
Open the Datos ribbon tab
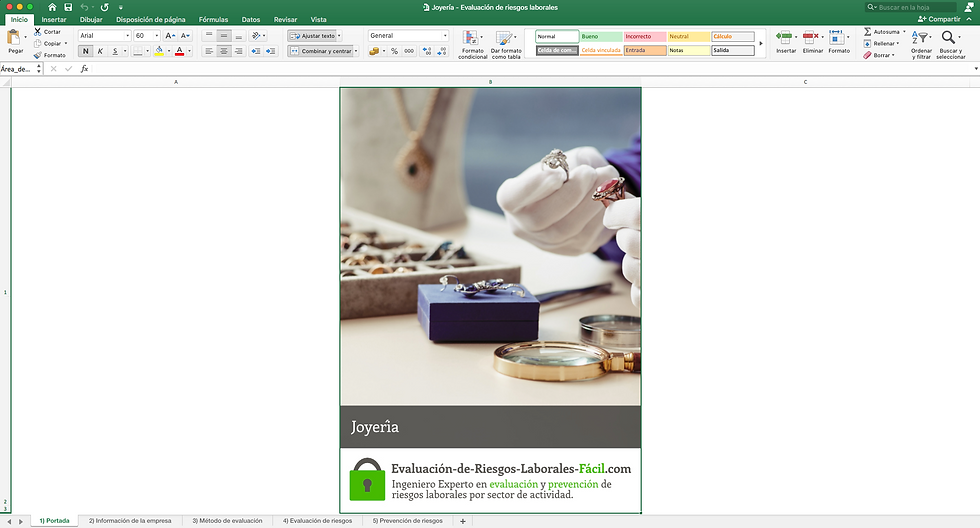(251, 19)
